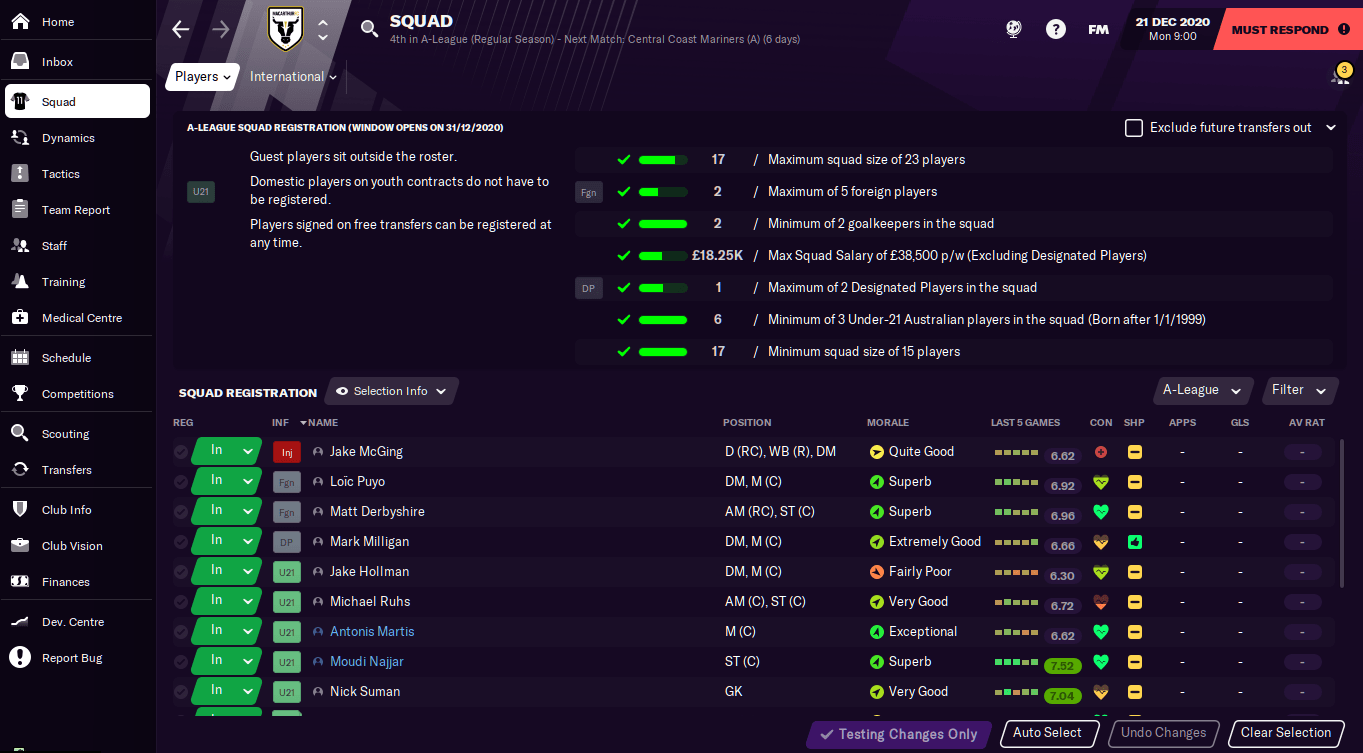Click the maximum squad size progress bar
This screenshot has height=753, width=1363.
662,160
